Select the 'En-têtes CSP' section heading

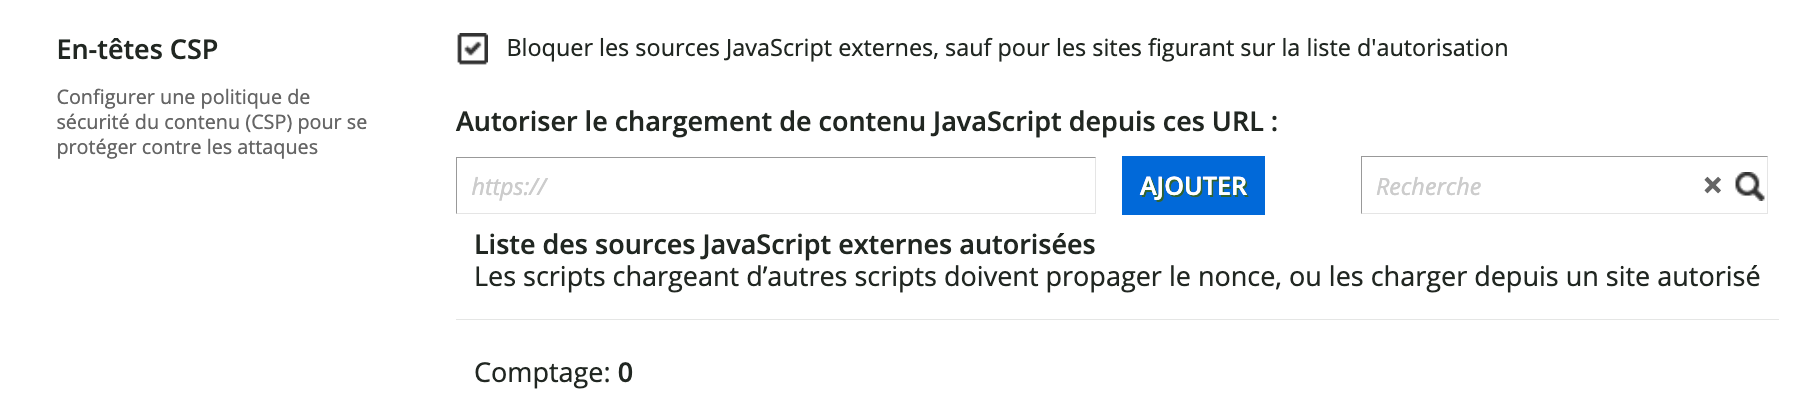(x=137, y=49)
